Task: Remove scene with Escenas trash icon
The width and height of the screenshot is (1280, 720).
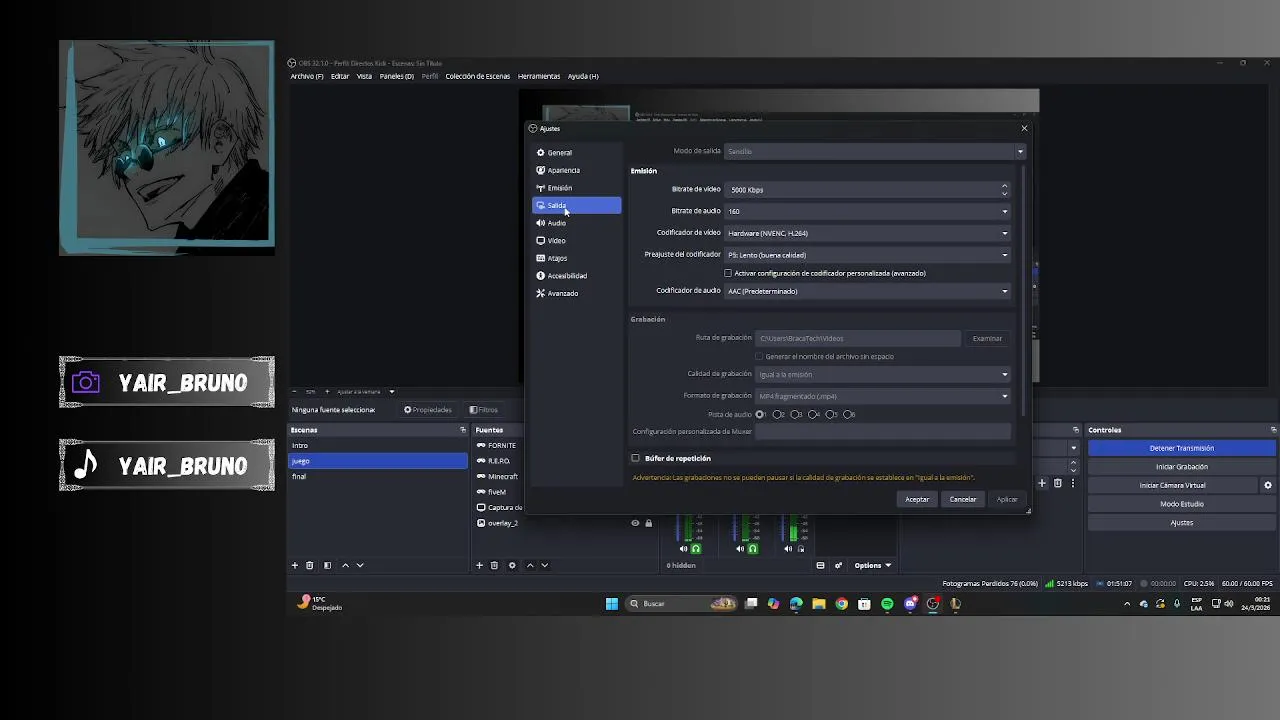Action: pos(309,565)
